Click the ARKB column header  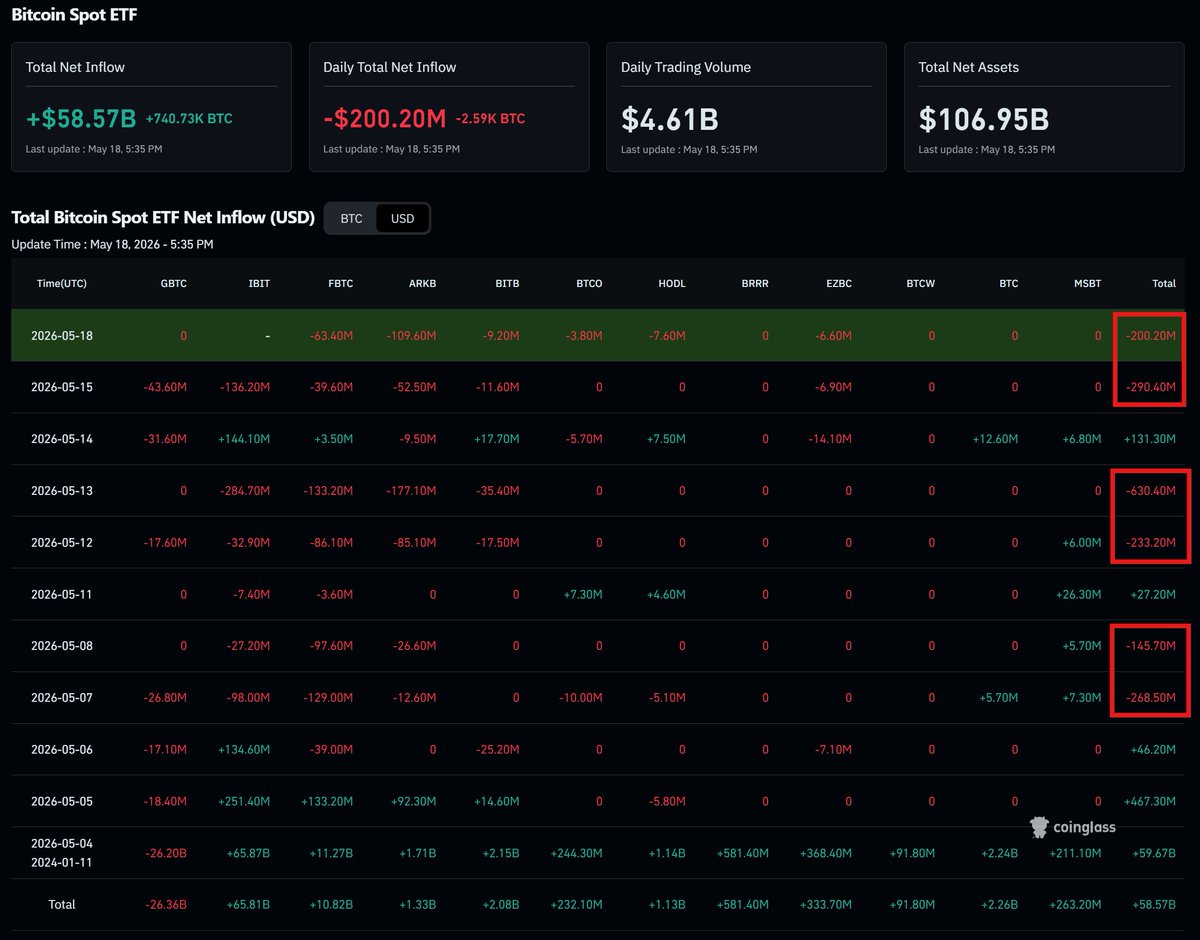tap(422, 283)
